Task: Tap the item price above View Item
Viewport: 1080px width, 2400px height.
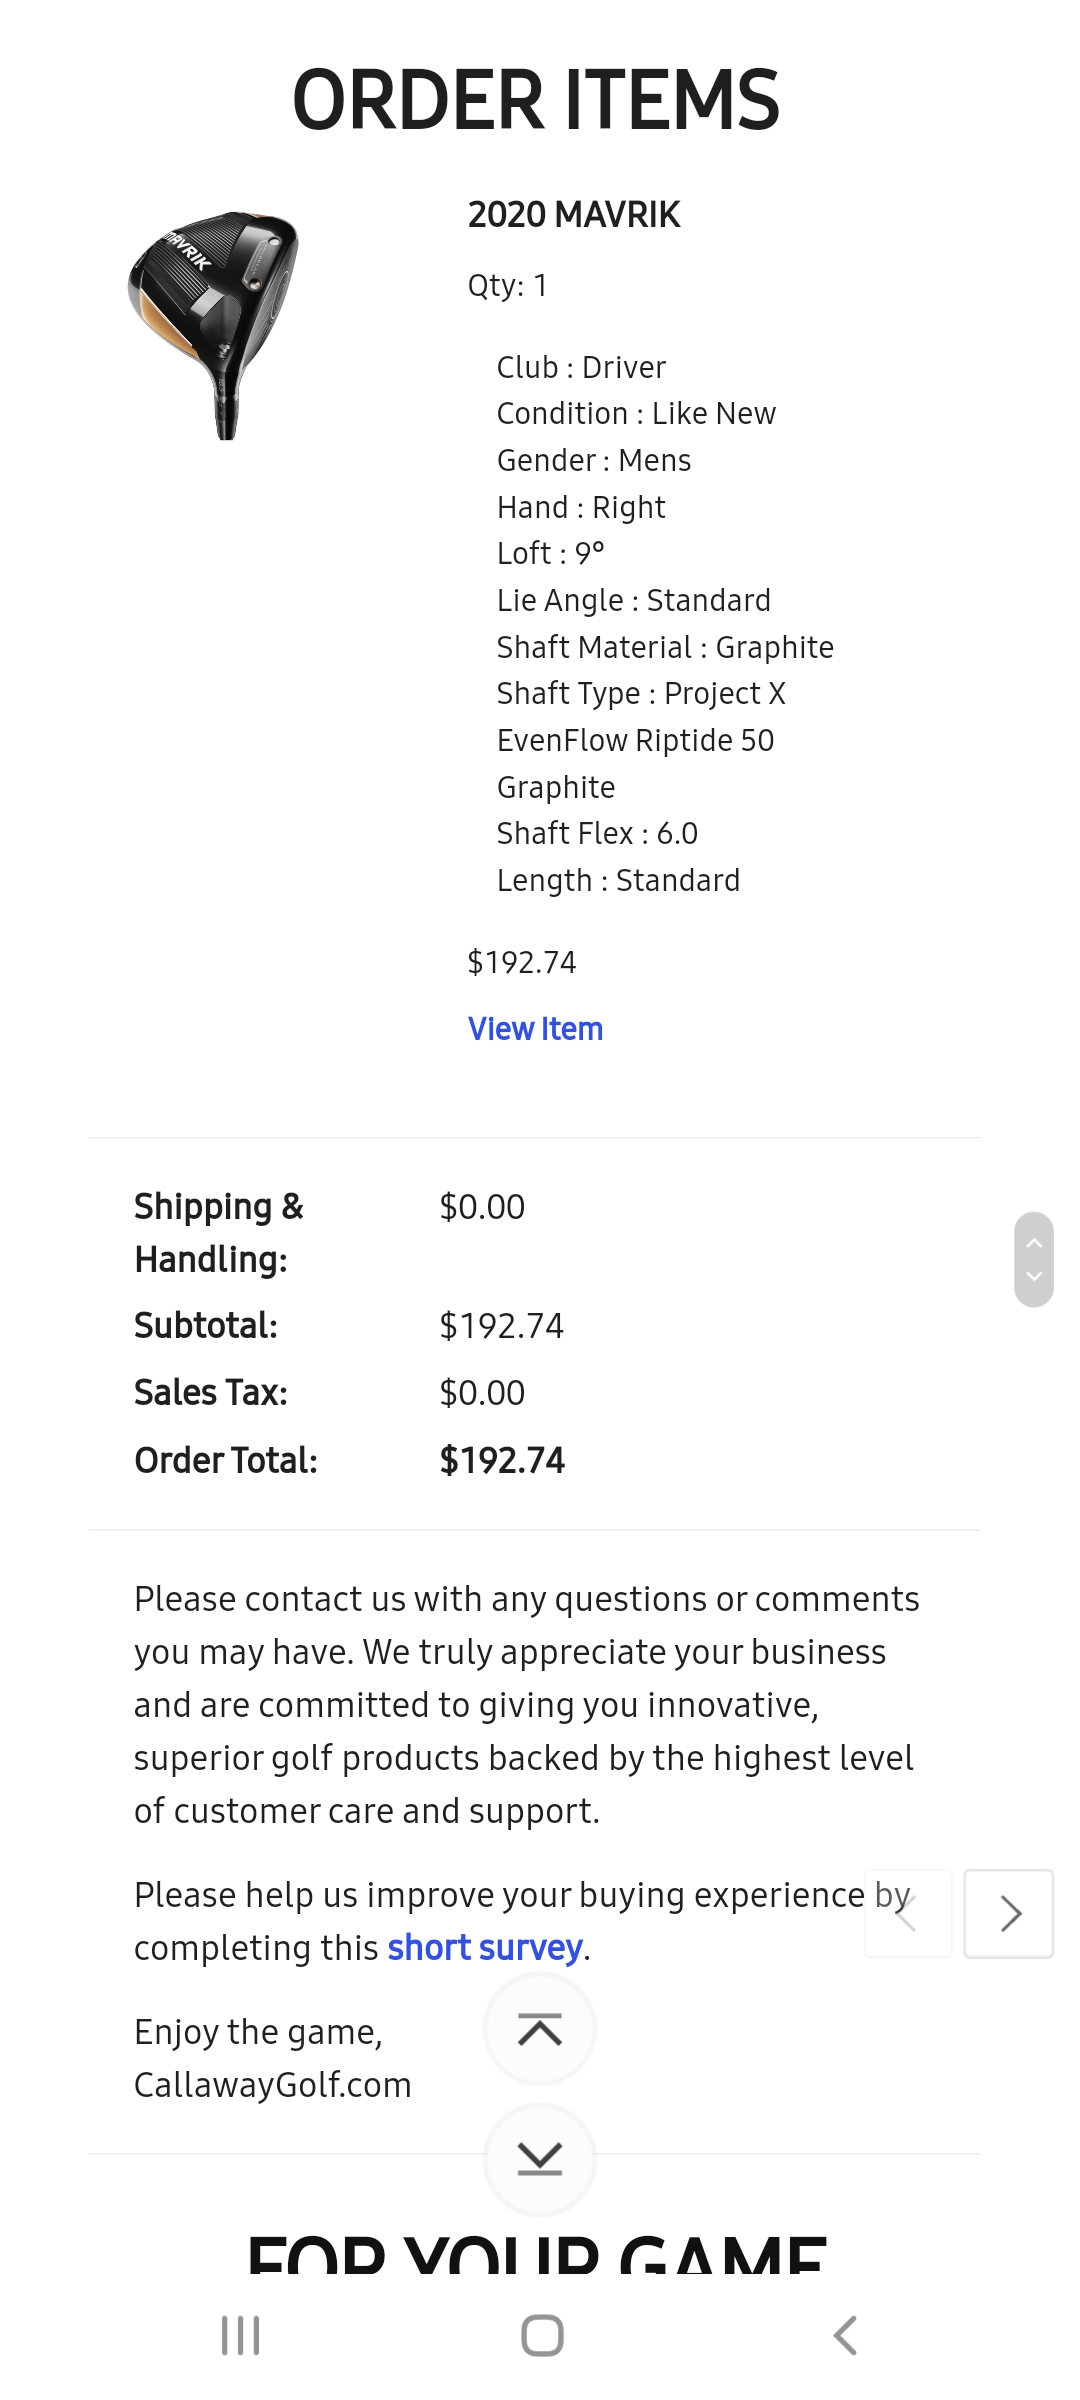Action: click(x=522, y=962)
